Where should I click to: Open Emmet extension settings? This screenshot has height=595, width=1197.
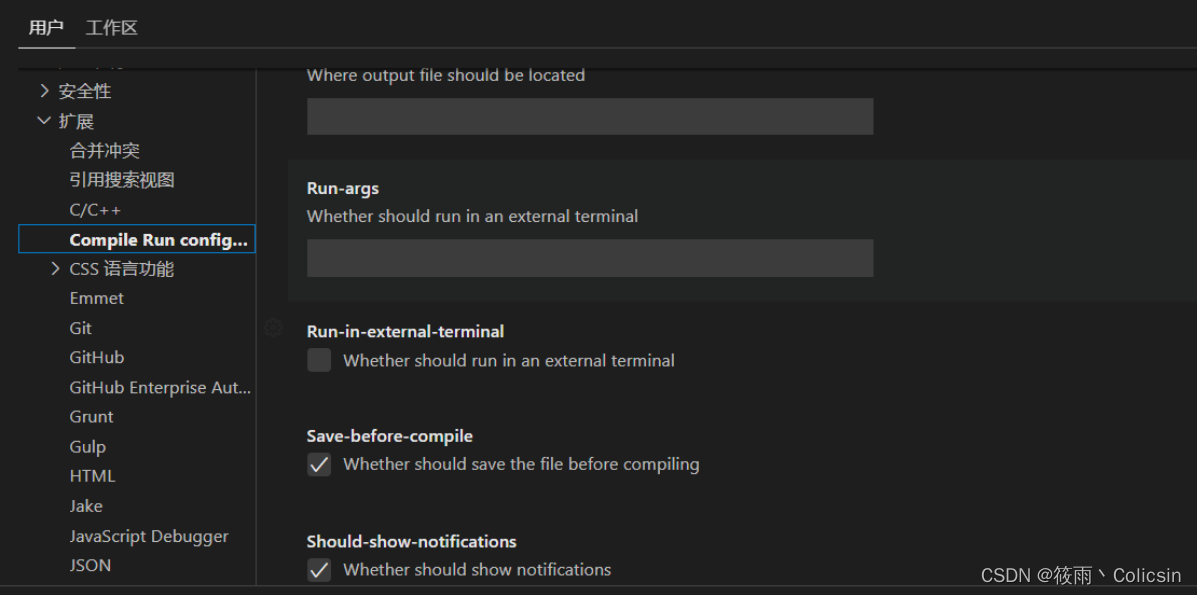tap(97, 298)
